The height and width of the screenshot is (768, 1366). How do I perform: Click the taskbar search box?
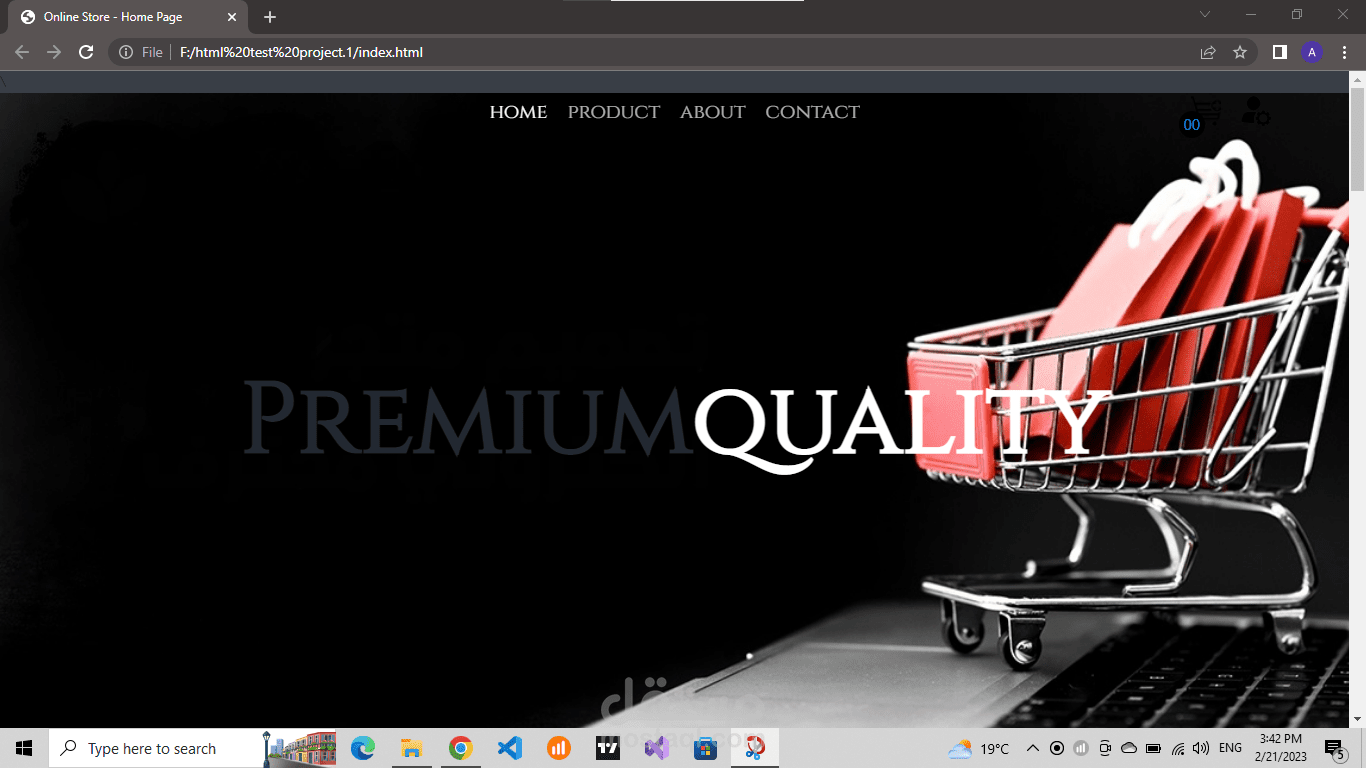(x=192, y=748)
